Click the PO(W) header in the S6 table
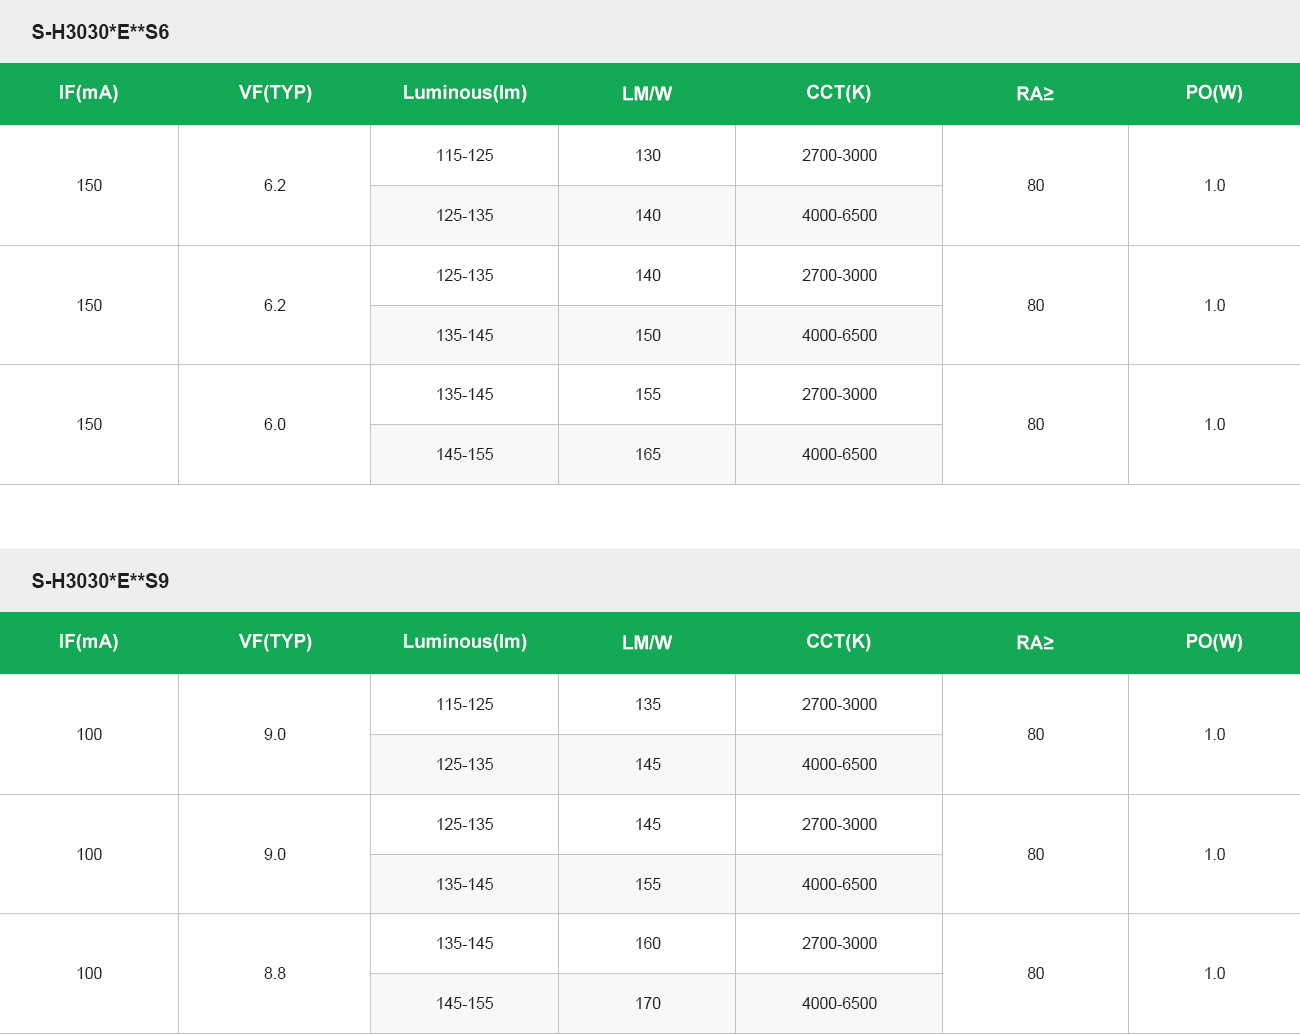 click(x=1214, y=93)
